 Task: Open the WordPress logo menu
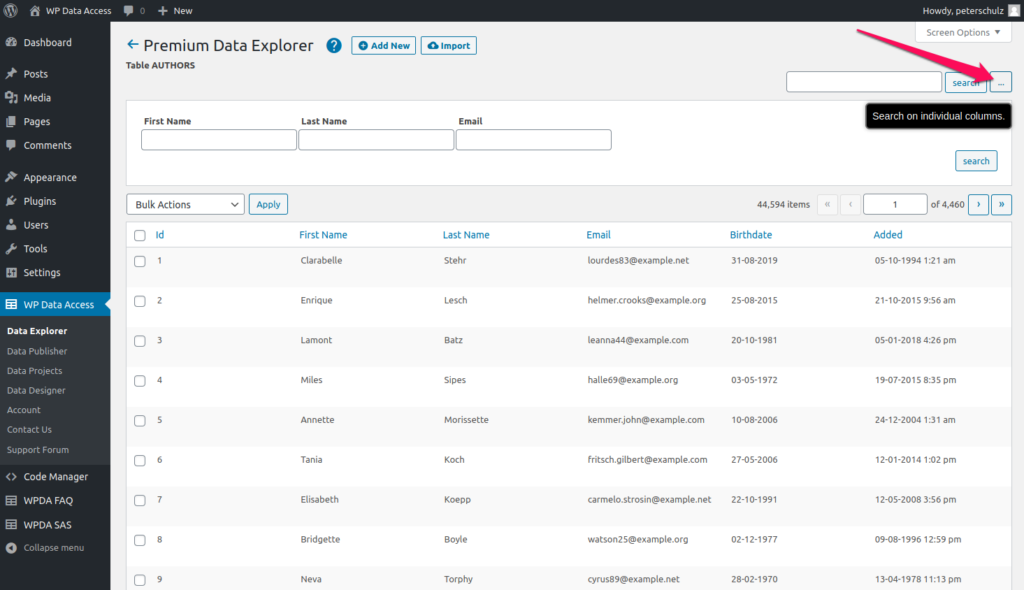click(x=11, y=10)
